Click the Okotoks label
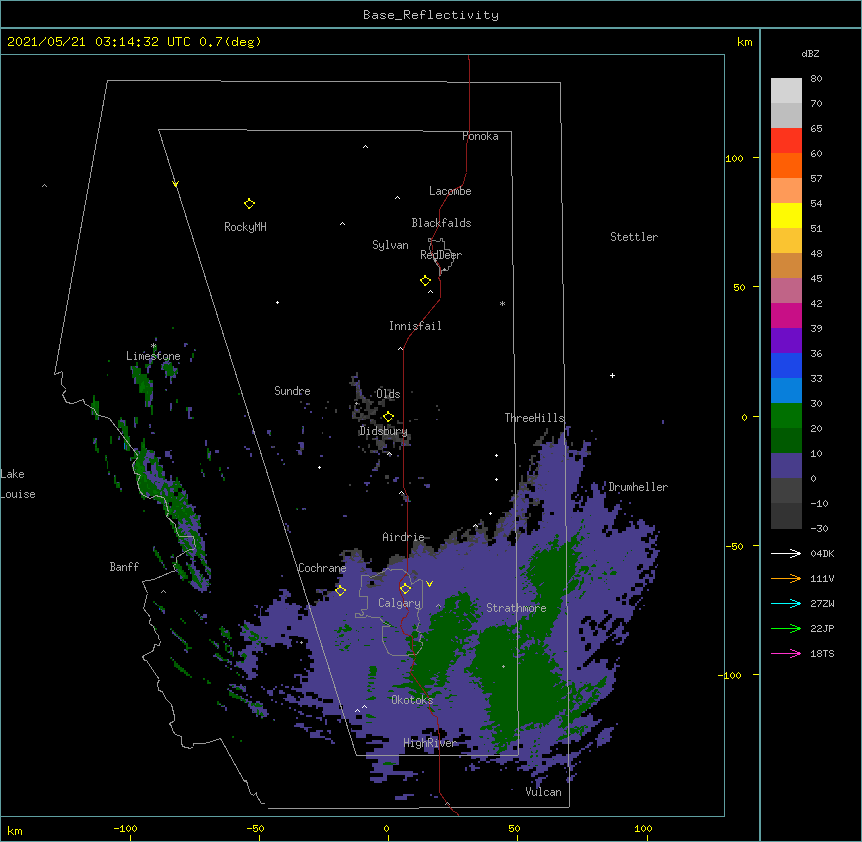Screen dimensions: 862x842 click(x=412, y=700)
